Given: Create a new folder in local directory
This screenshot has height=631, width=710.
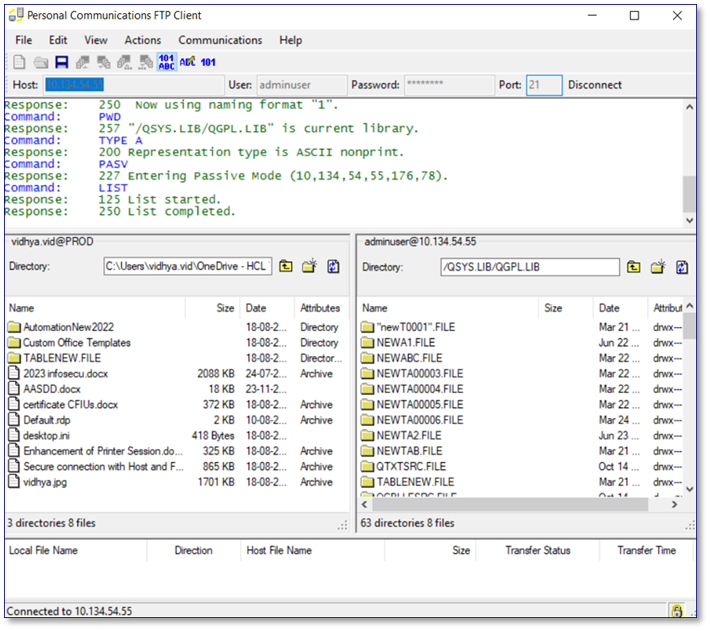Looking at the screenshot, I should pos(309,266).
